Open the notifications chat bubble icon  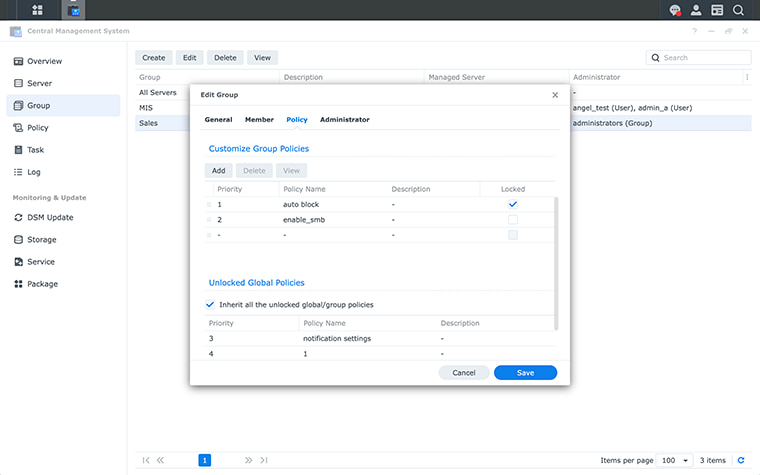676,10
